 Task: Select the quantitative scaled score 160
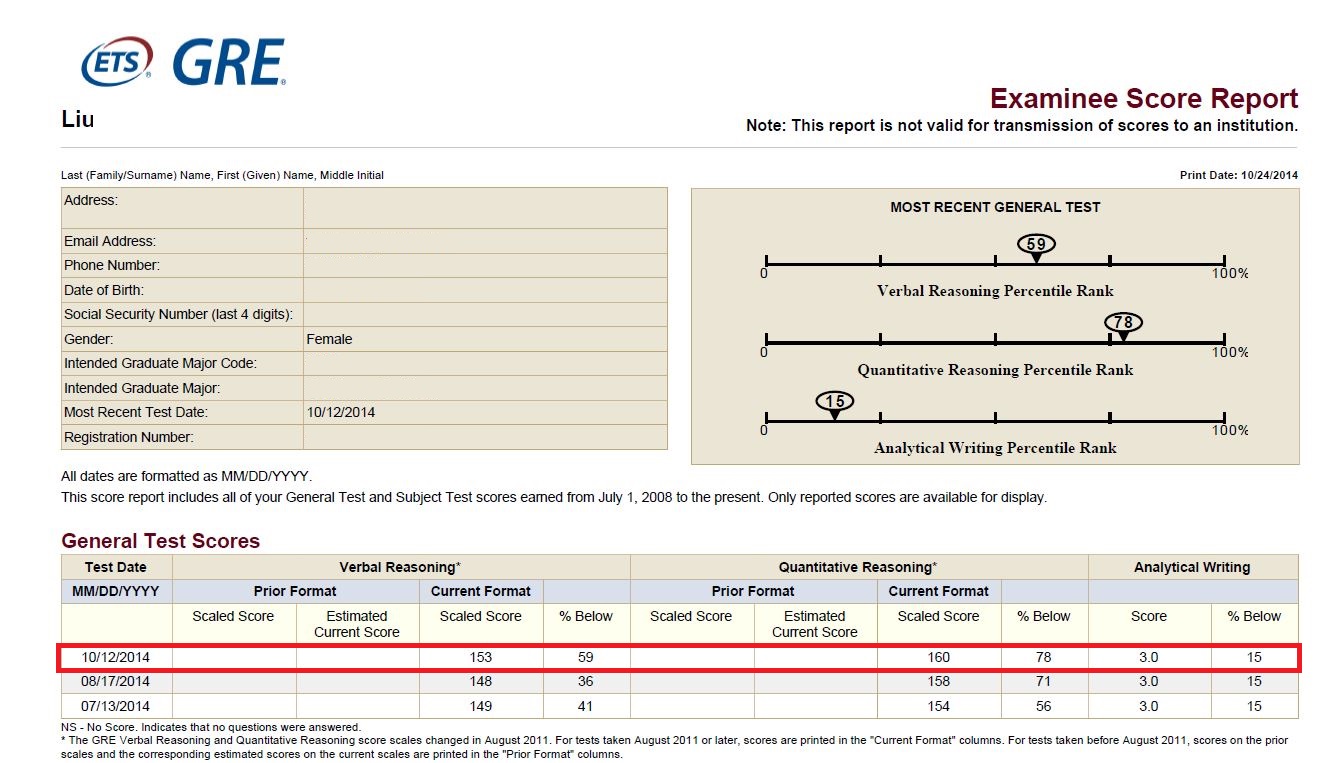tap(938, 657)
